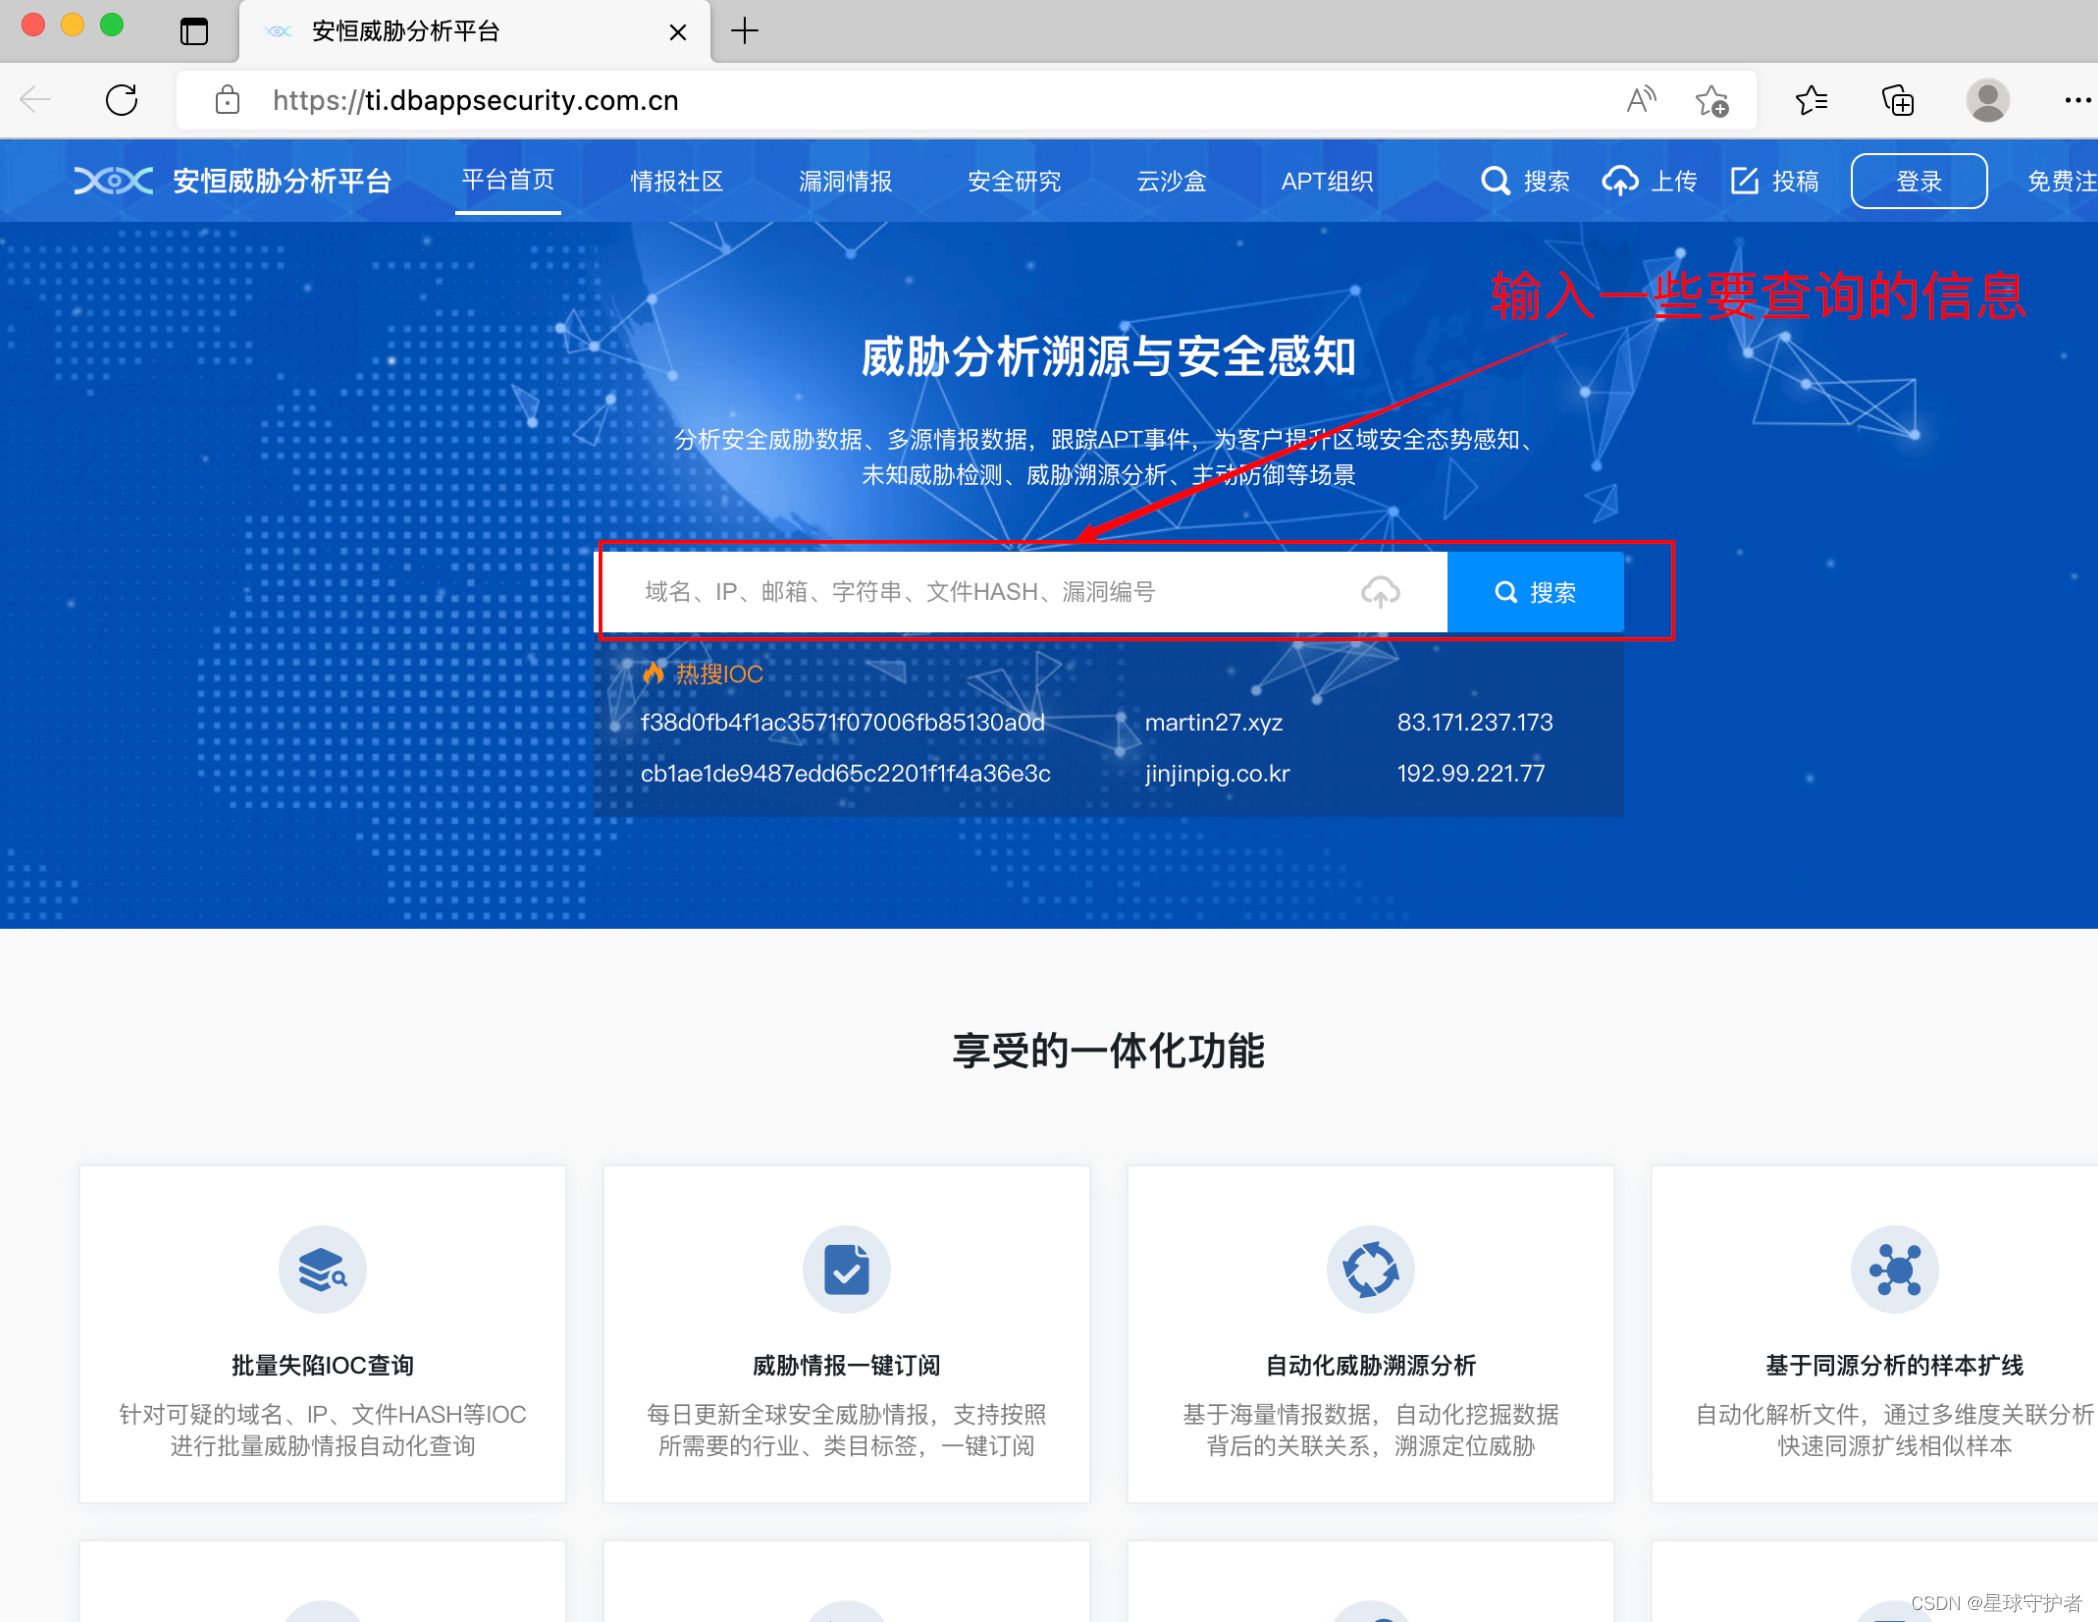Click the browser refresh icon
Screen dimensions: 2098x1622
(x=122, y=100)
